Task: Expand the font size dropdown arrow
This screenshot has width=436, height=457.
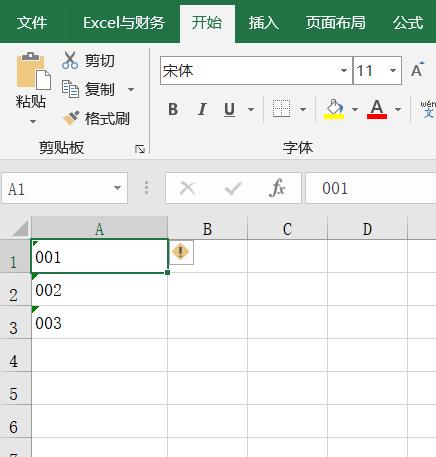Action: click(x=393, y=71)
